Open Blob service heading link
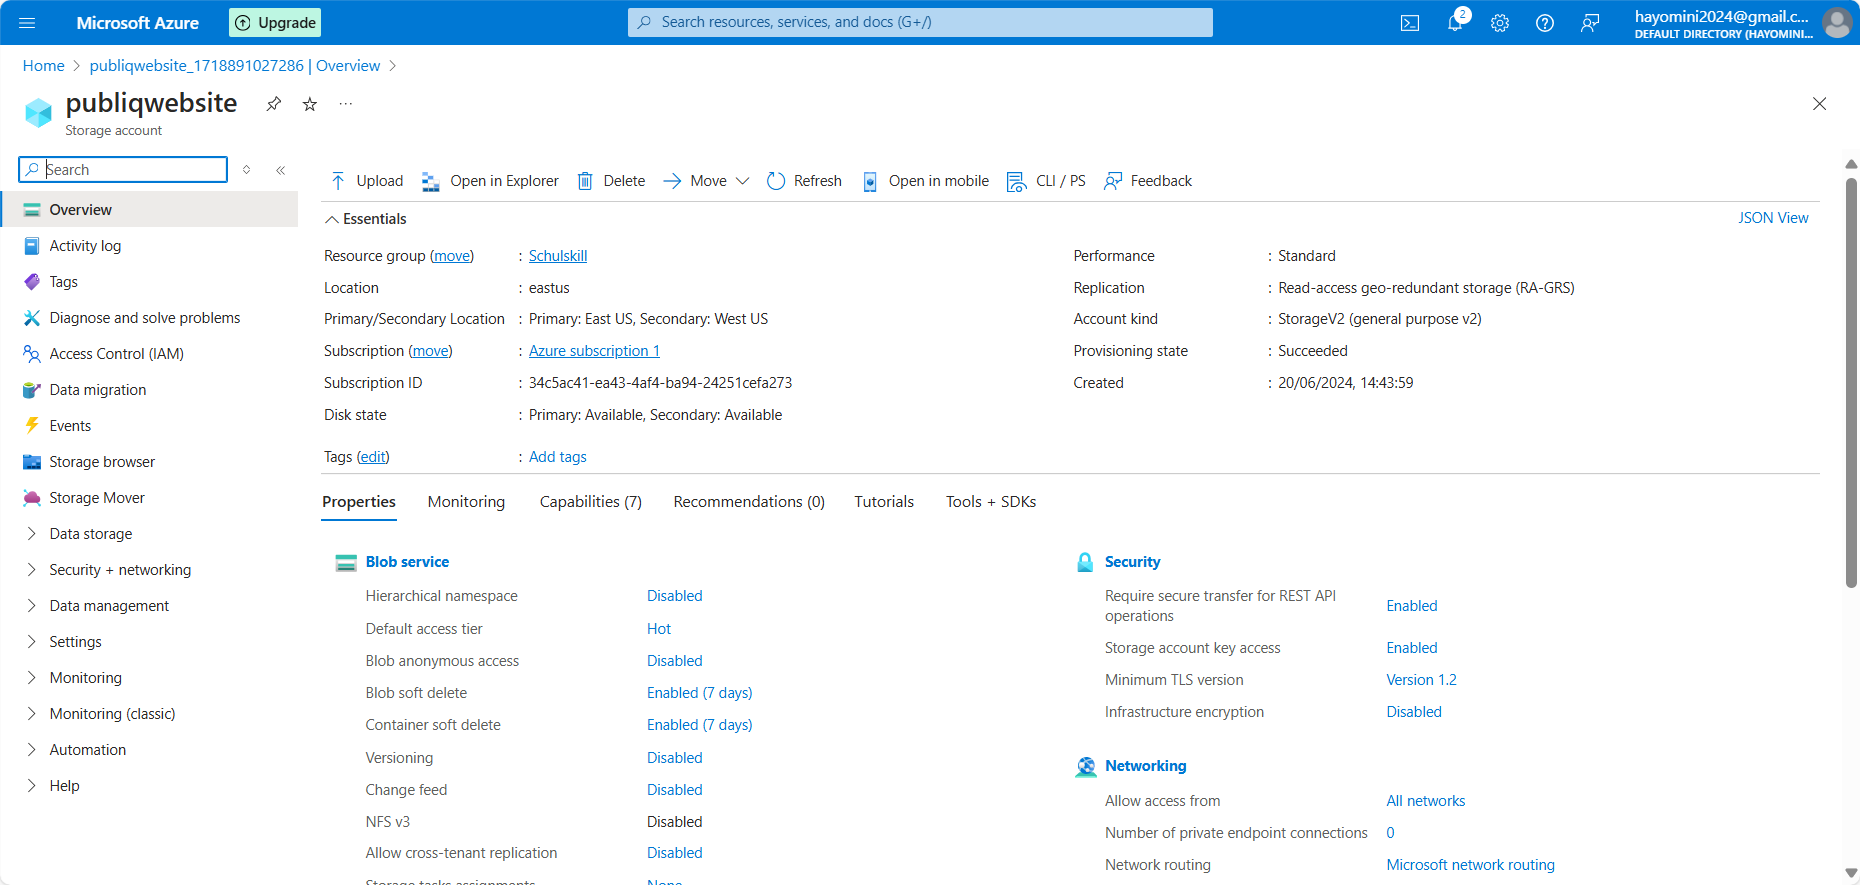Screen dimensions: 1860x885 (x=407, y=562)
